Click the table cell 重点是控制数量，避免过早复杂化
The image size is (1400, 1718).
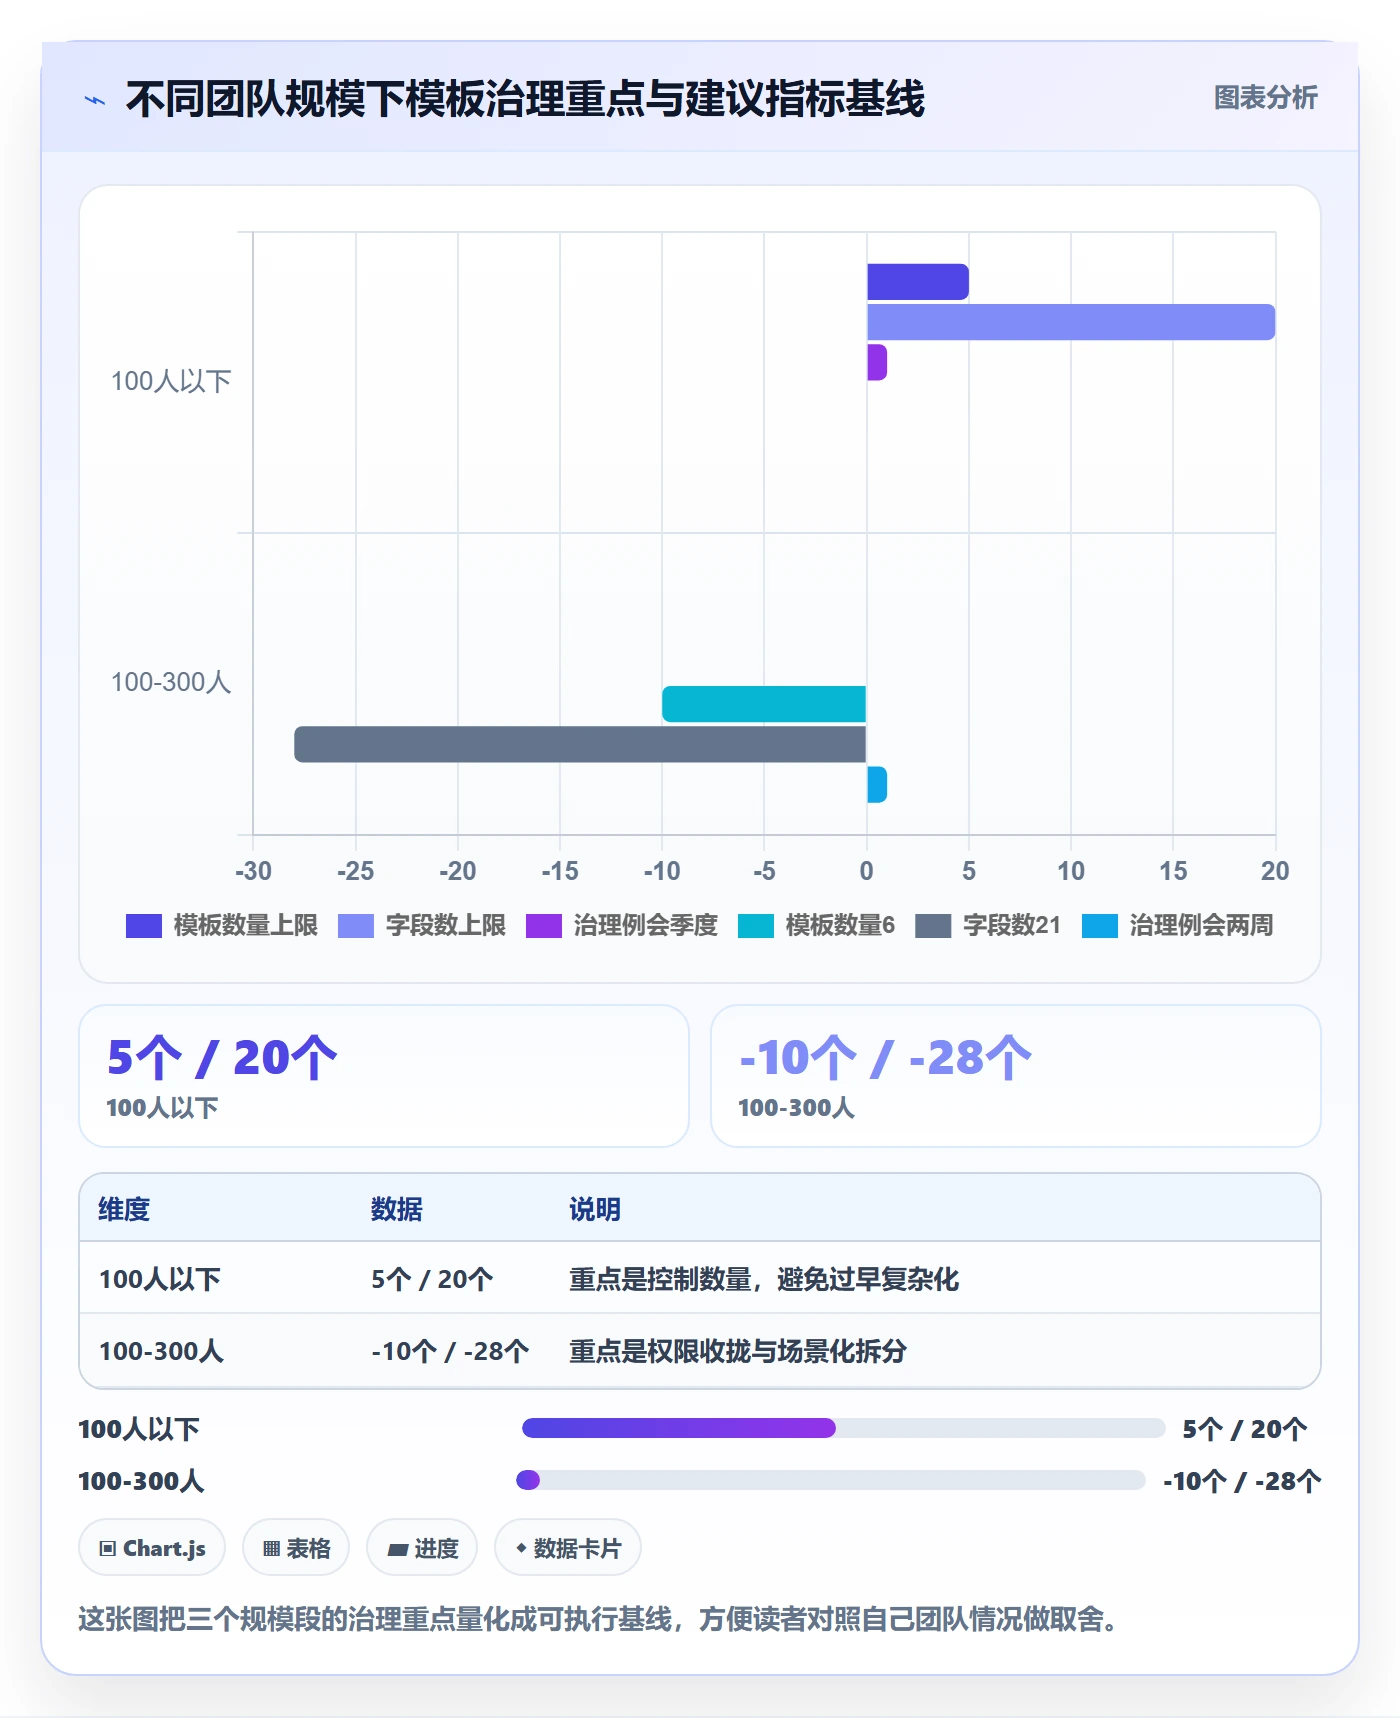coord(764,1279)
